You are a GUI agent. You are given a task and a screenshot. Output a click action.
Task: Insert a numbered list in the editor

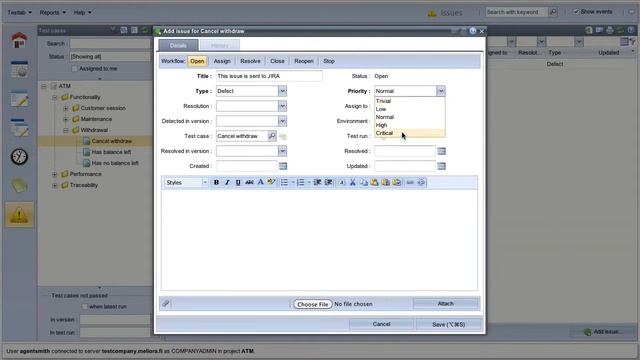click(300, 182)
